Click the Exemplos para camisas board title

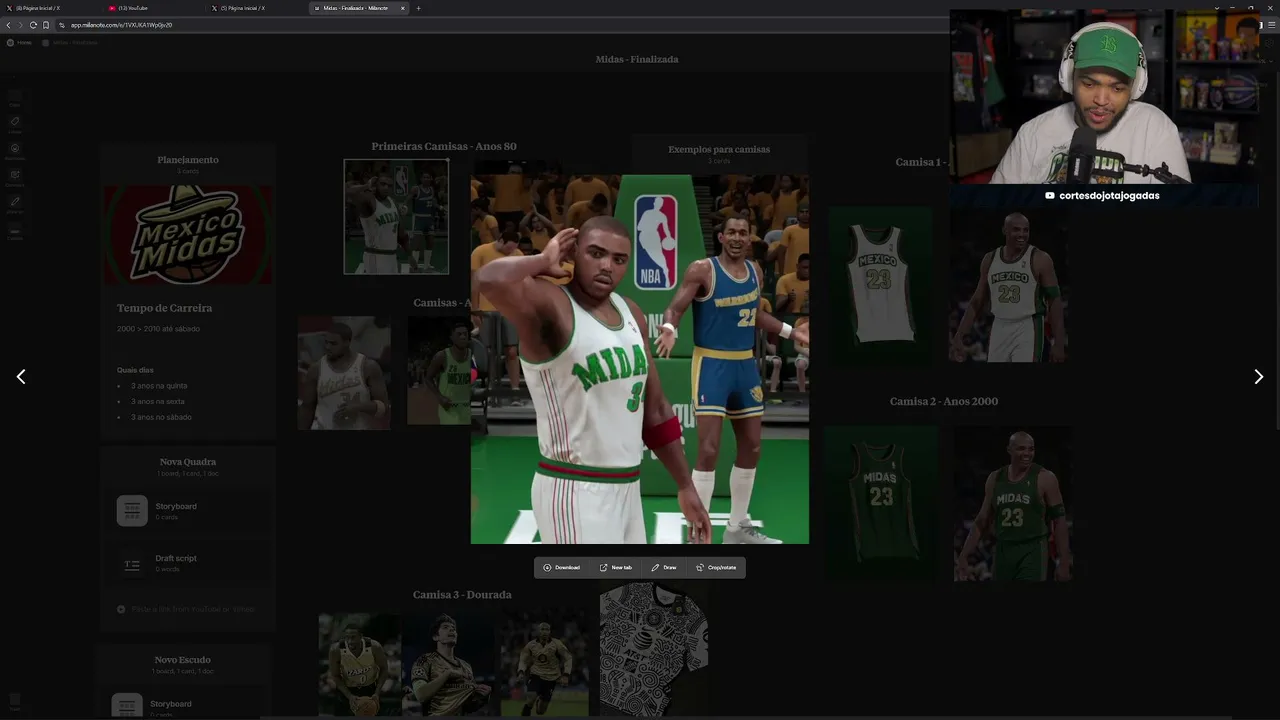pyautogui.click(x=719, y=150)
